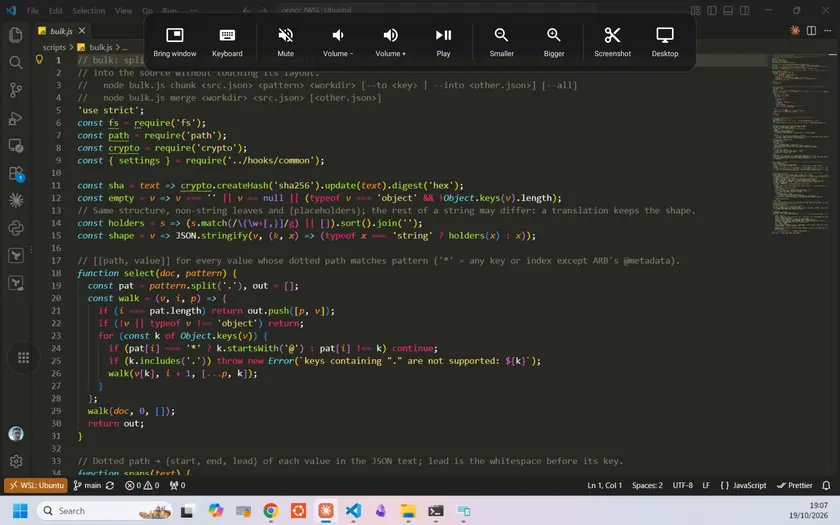The image size is (840, 525).
Task: Click the lightbulb code action on line 1
Action: point(39,59)
